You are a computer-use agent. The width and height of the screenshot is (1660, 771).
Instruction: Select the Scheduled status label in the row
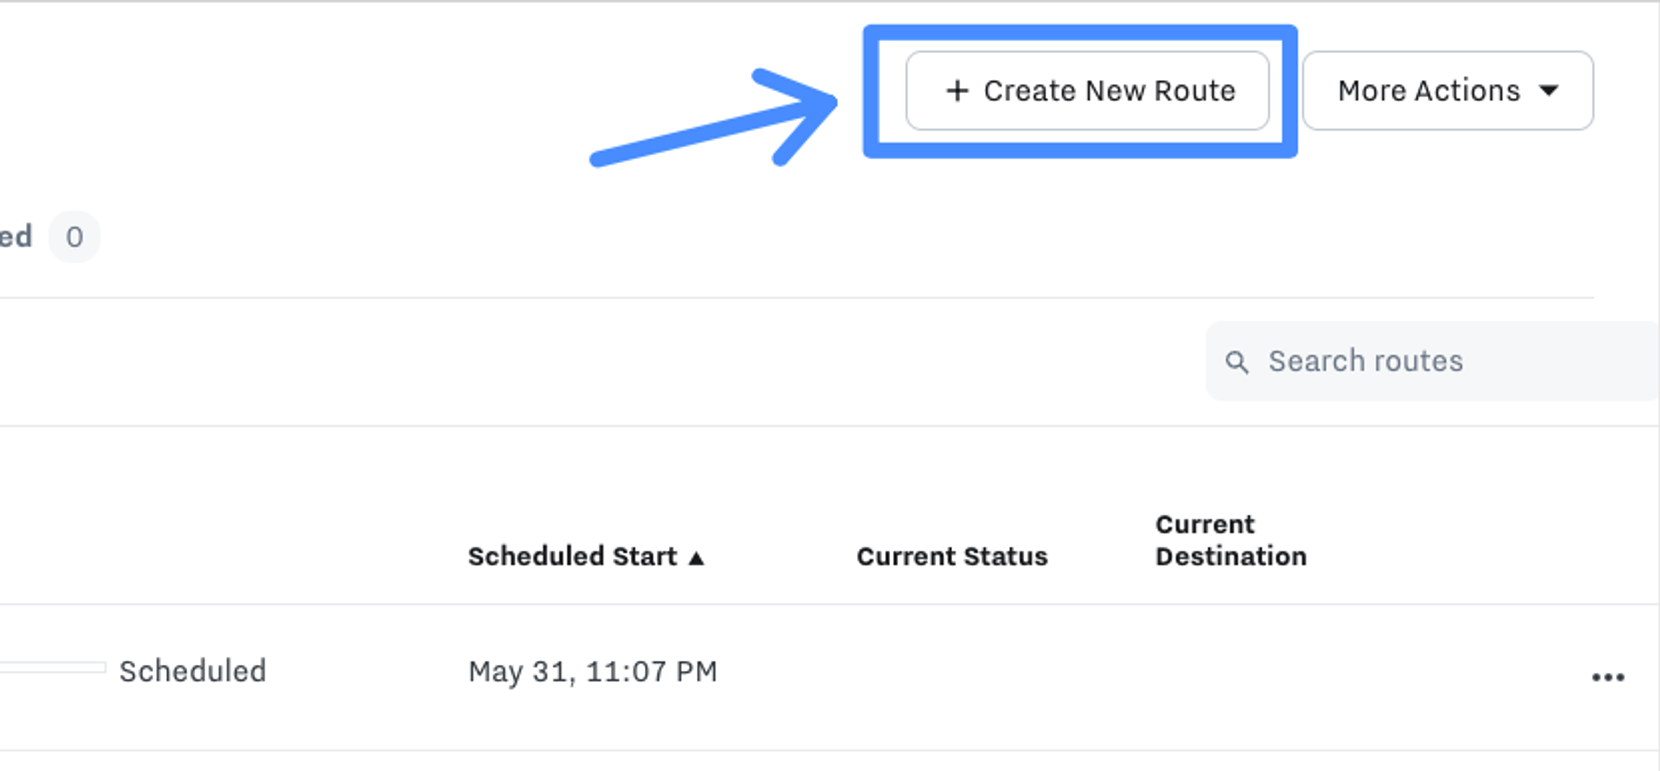(192, 671)
